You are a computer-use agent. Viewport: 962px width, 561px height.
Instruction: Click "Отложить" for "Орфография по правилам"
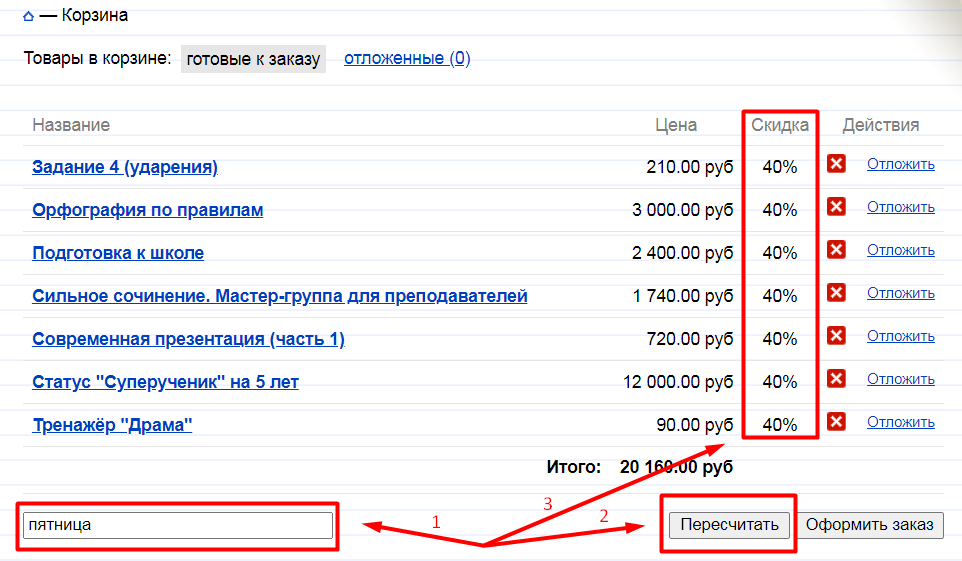900,207
